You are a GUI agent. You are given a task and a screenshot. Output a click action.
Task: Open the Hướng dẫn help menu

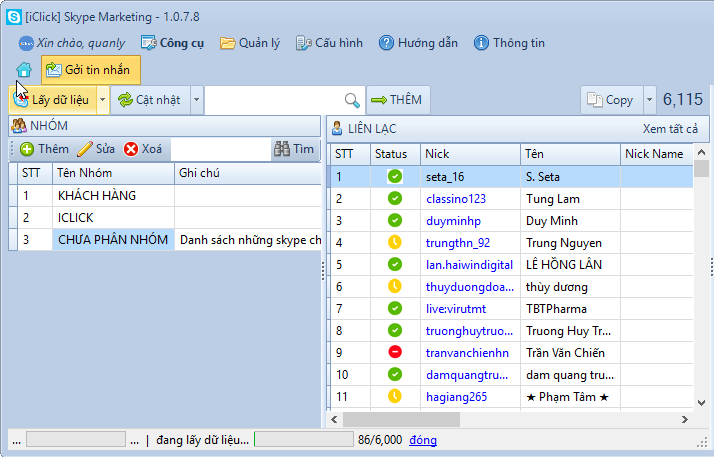pos(418,43)
